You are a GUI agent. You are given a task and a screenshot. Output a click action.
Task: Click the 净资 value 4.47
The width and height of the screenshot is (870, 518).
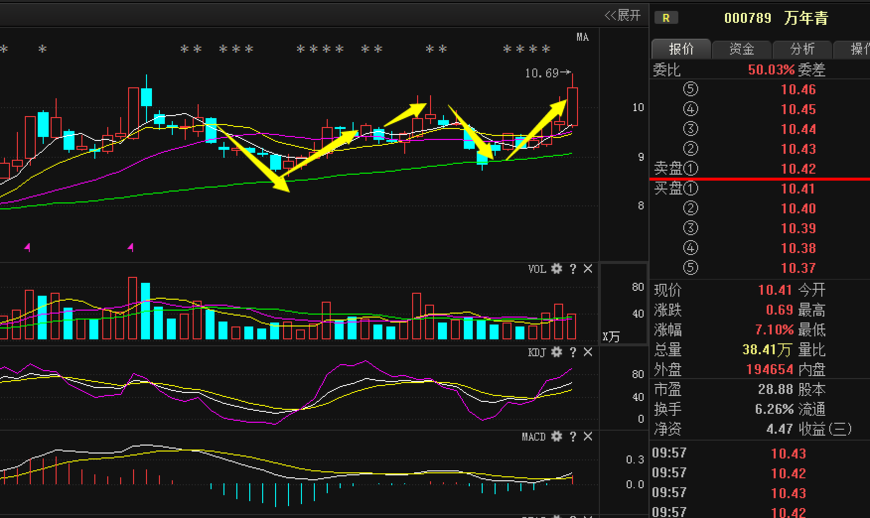tap(780, 429)
